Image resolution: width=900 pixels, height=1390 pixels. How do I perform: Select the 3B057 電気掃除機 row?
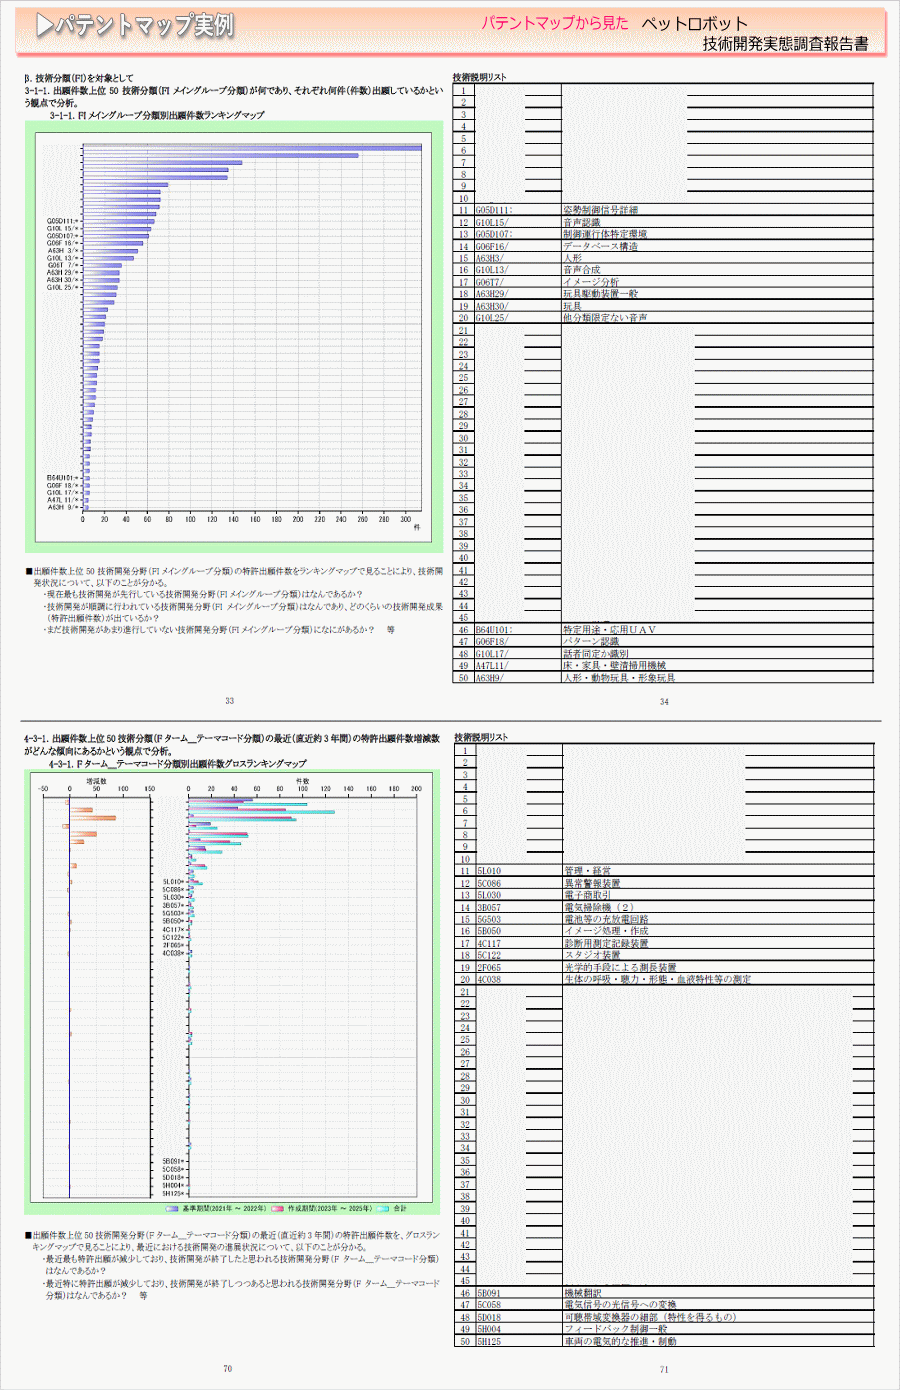coord(598,908)
